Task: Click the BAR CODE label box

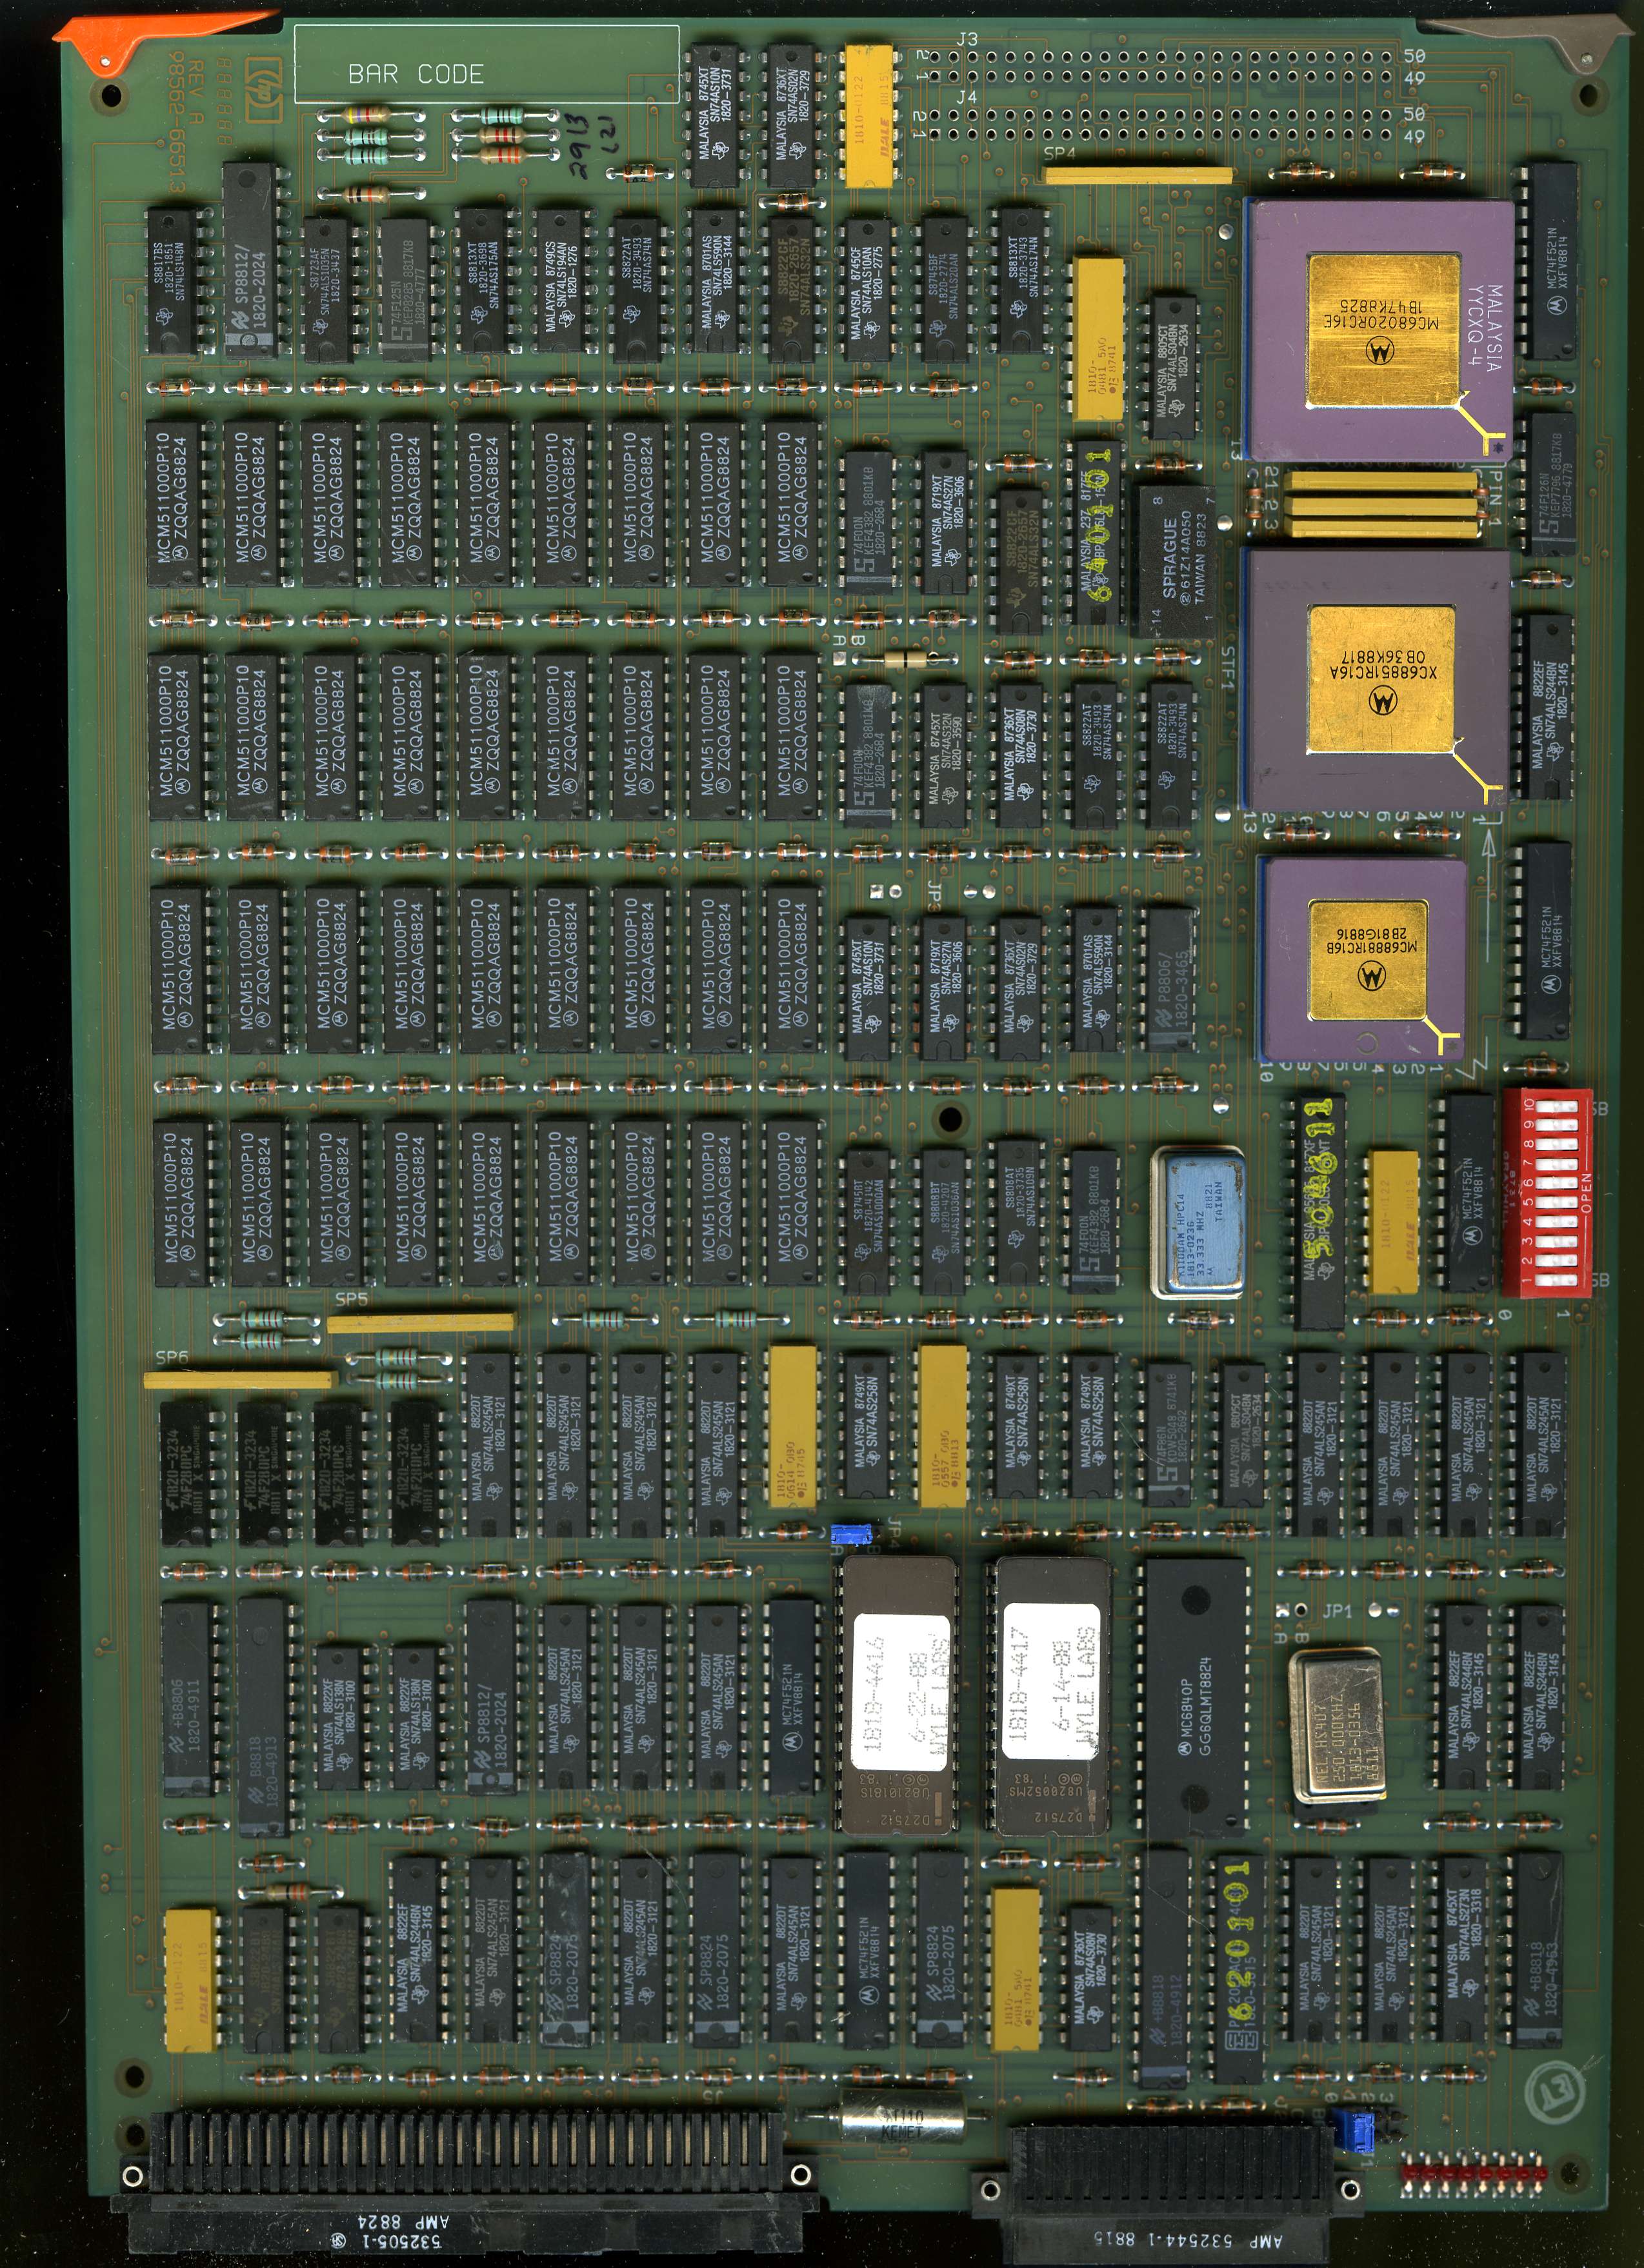Action: 487,64
